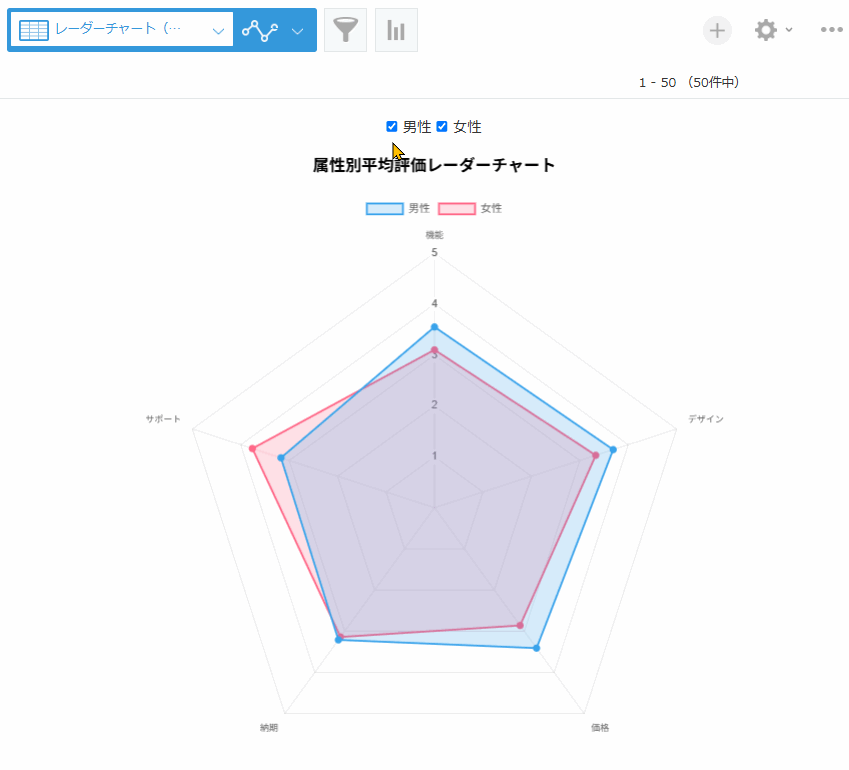The width and height of the screenshot is (849, 770).
Task: Open the graph view icon
Action: click(x=260, y=30)
